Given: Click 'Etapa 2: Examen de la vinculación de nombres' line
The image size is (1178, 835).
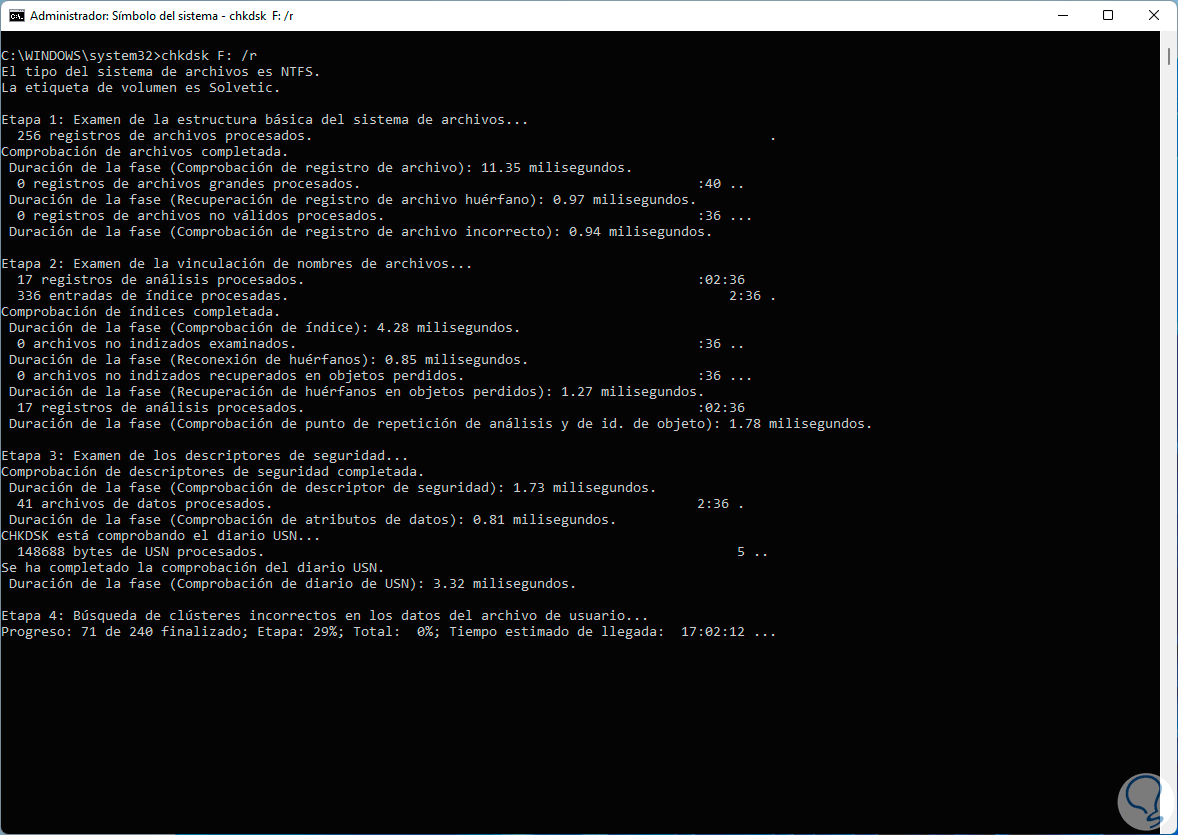Looking at the screenshot, I should pyautogui.click(x=237, y=263).
